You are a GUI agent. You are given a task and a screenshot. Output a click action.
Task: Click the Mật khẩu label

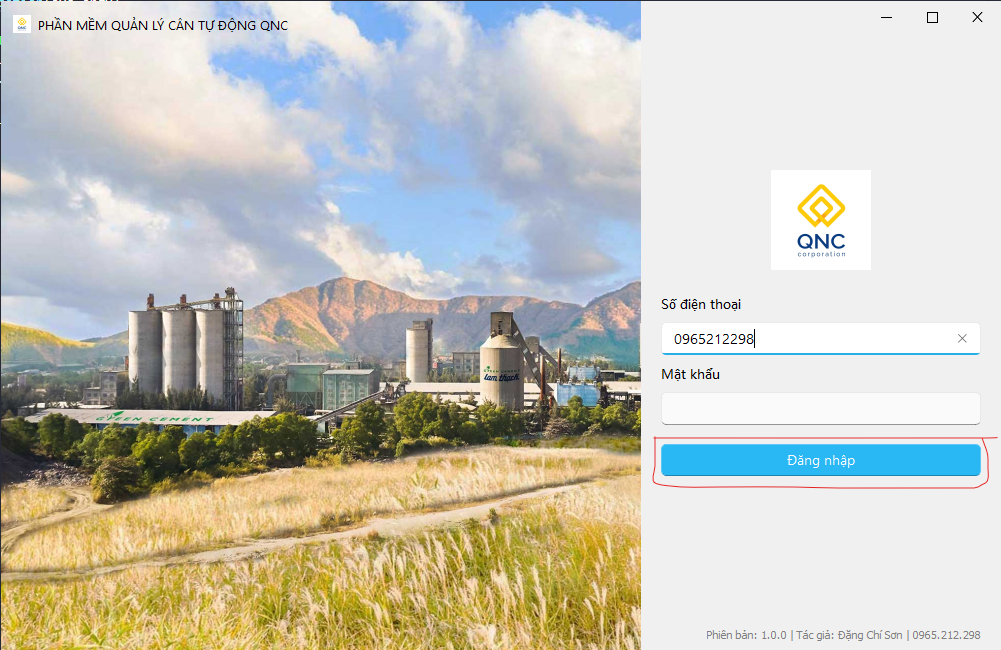tap(690, 374)
